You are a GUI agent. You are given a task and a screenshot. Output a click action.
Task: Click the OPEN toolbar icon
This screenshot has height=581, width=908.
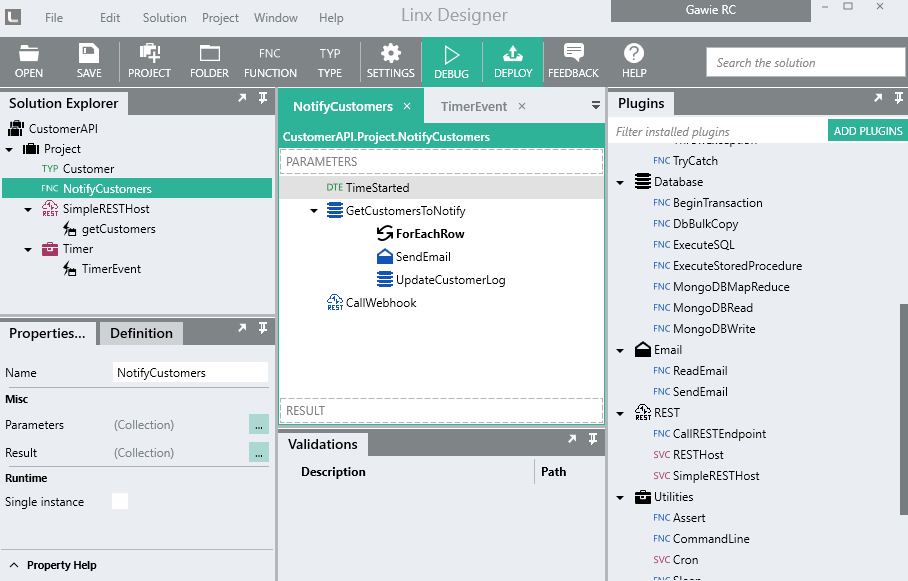tap(29, 61)
